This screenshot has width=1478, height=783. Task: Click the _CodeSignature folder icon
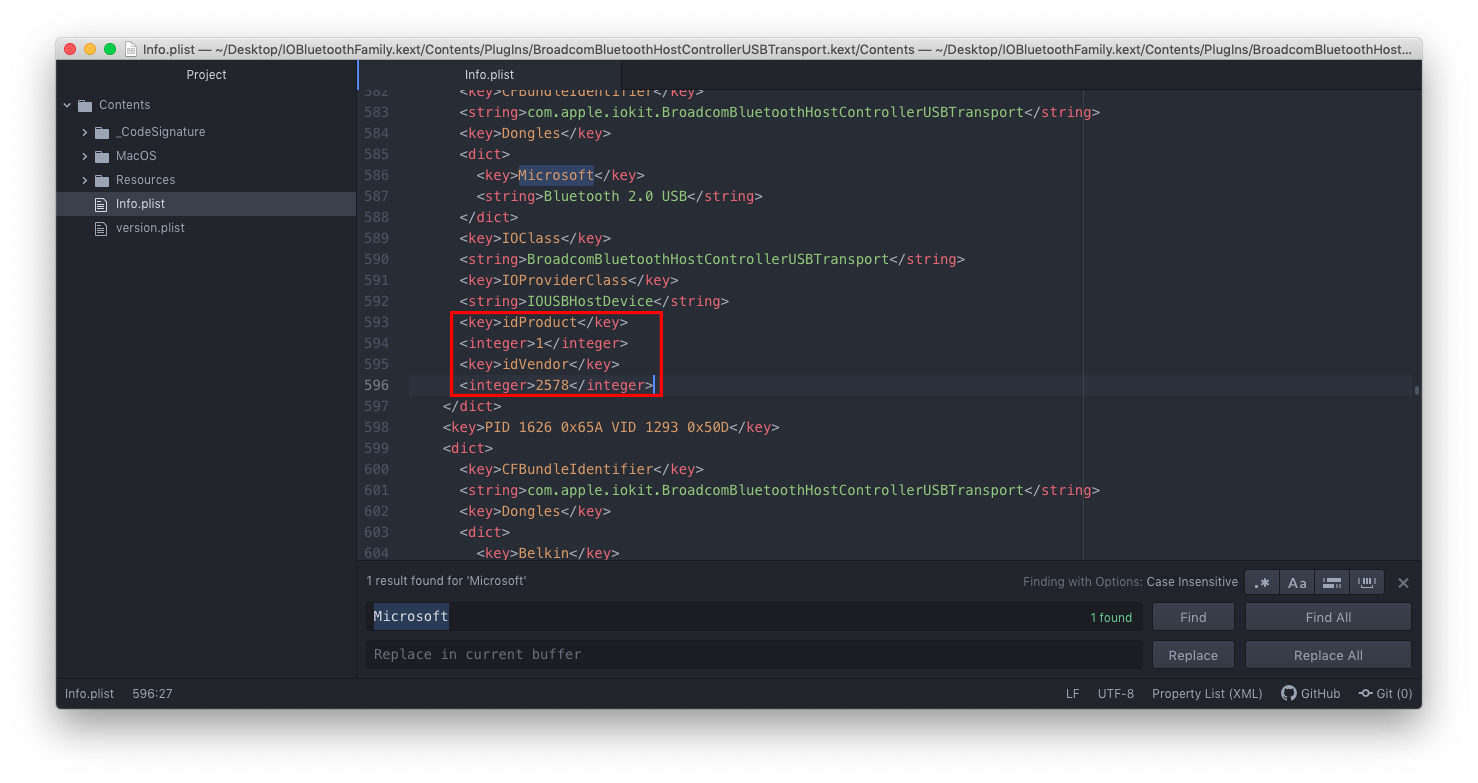[102, 132]
